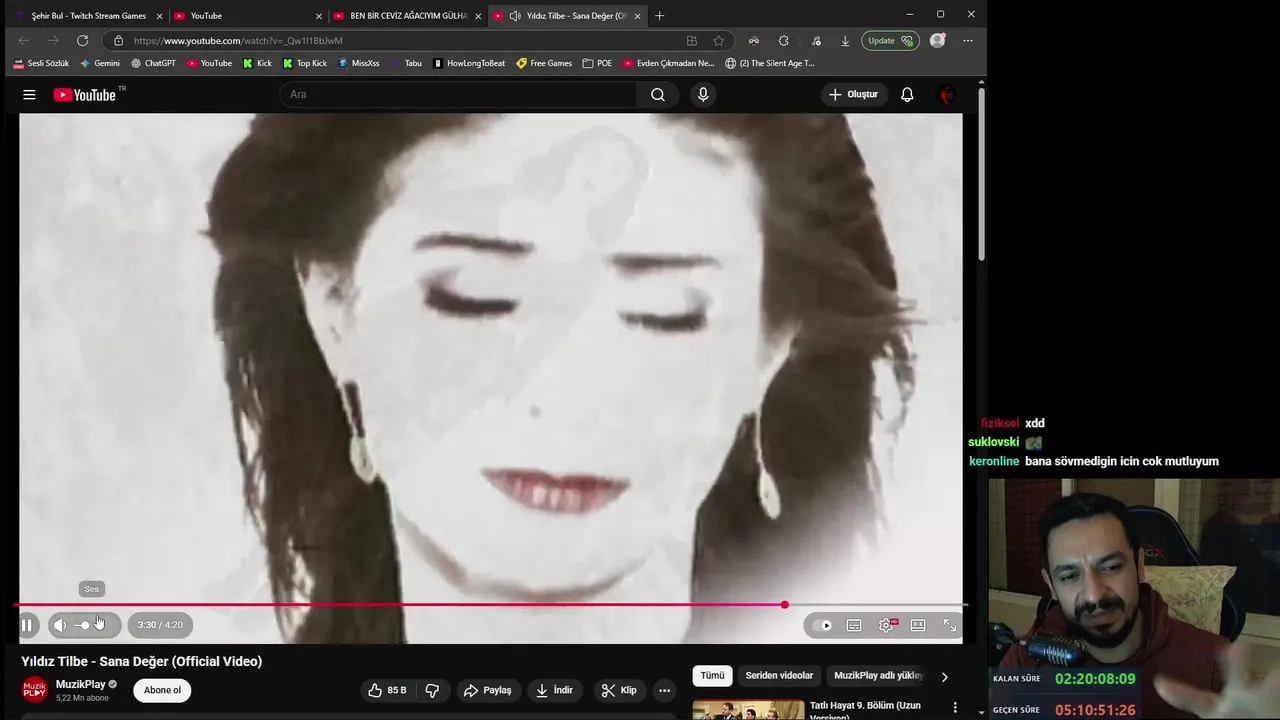
Task: Select the Tümü filter chip
Action: tap(712, 676)
